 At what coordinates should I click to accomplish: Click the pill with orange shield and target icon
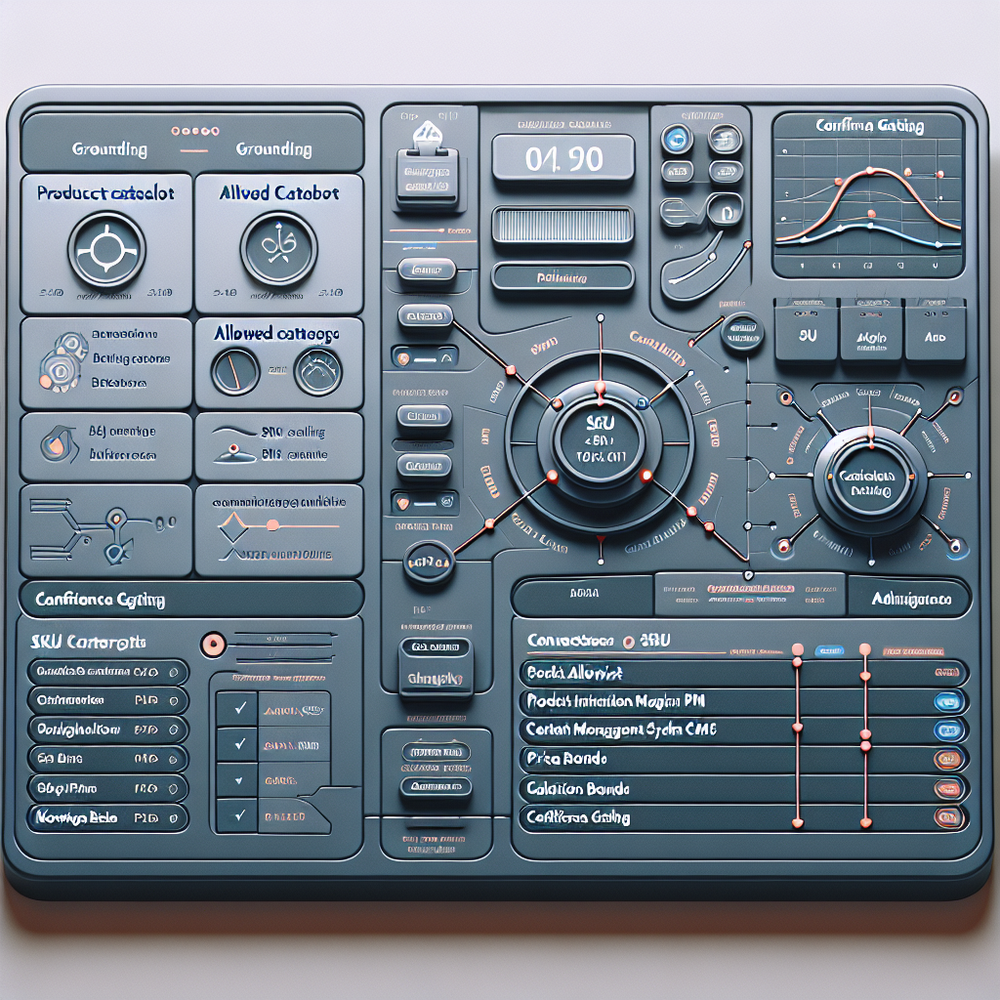click(x=425, y=503)
